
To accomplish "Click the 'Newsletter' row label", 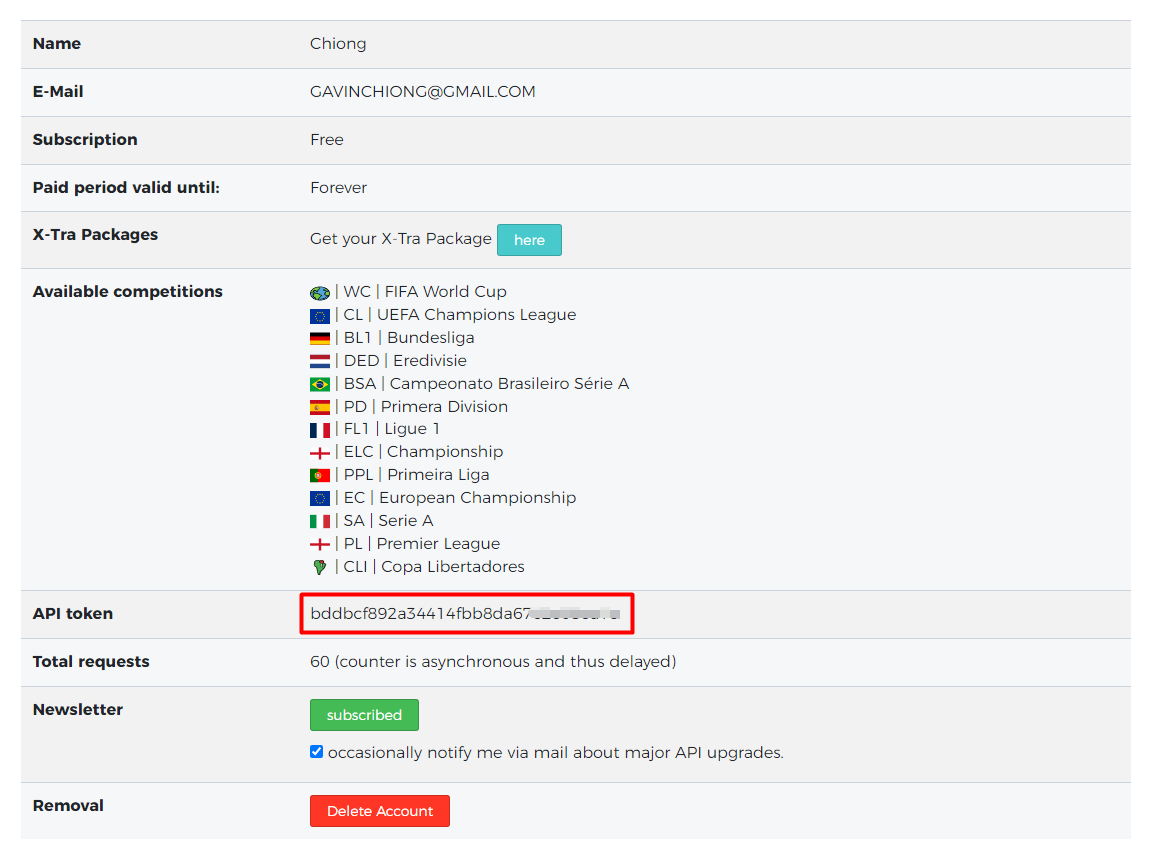I will pyautogui.click(x=78, y=710).
